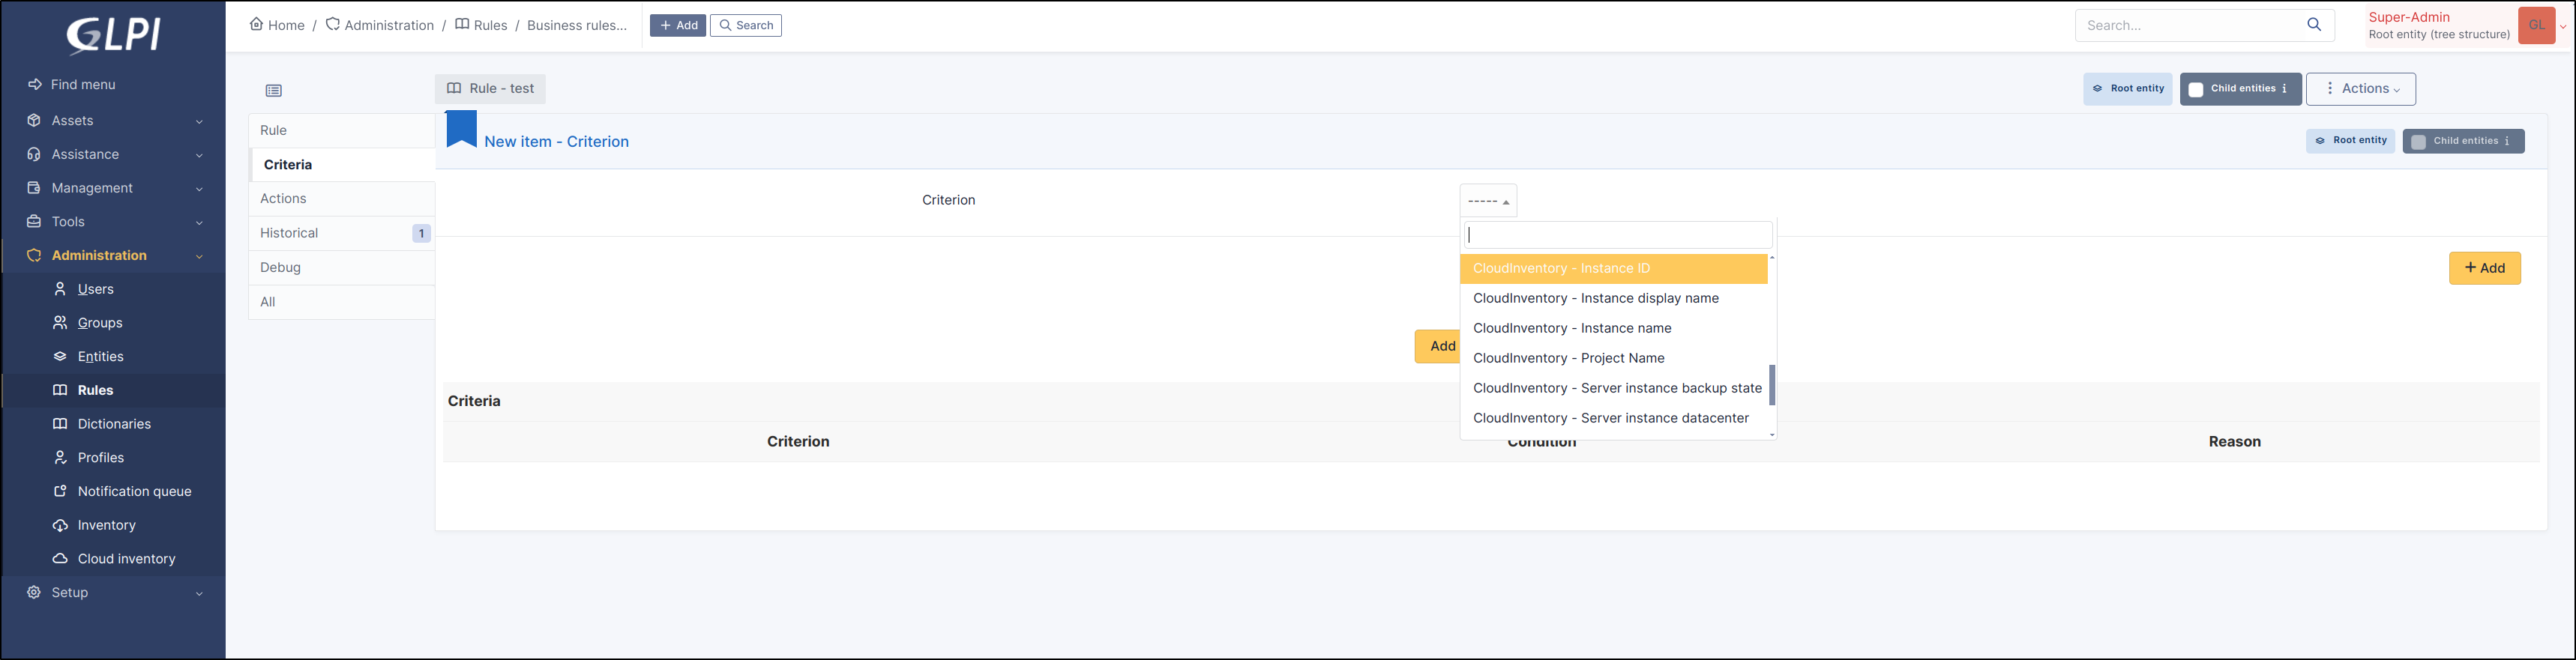The image size is (2576, 660).
Task: Click the Search button beside Add
Action: coord(745,25)
